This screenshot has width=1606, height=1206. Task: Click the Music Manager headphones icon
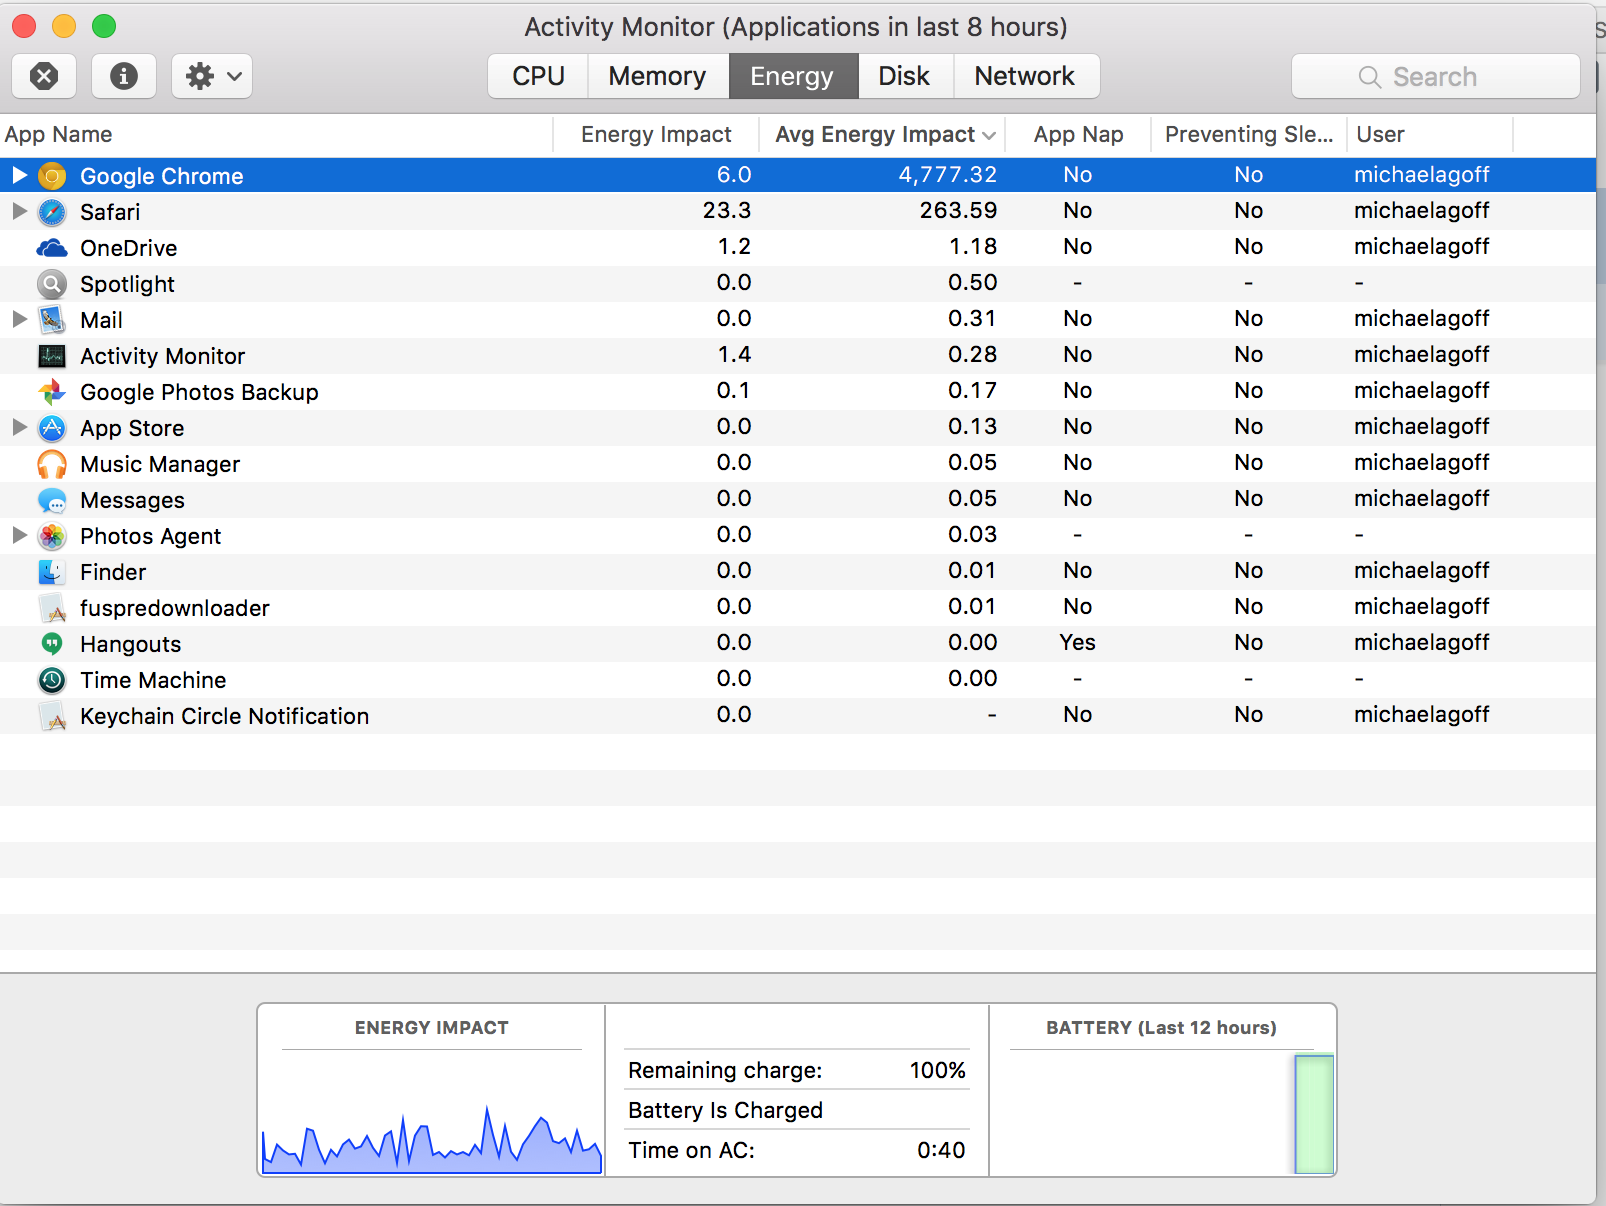click(x=52, y=464)
